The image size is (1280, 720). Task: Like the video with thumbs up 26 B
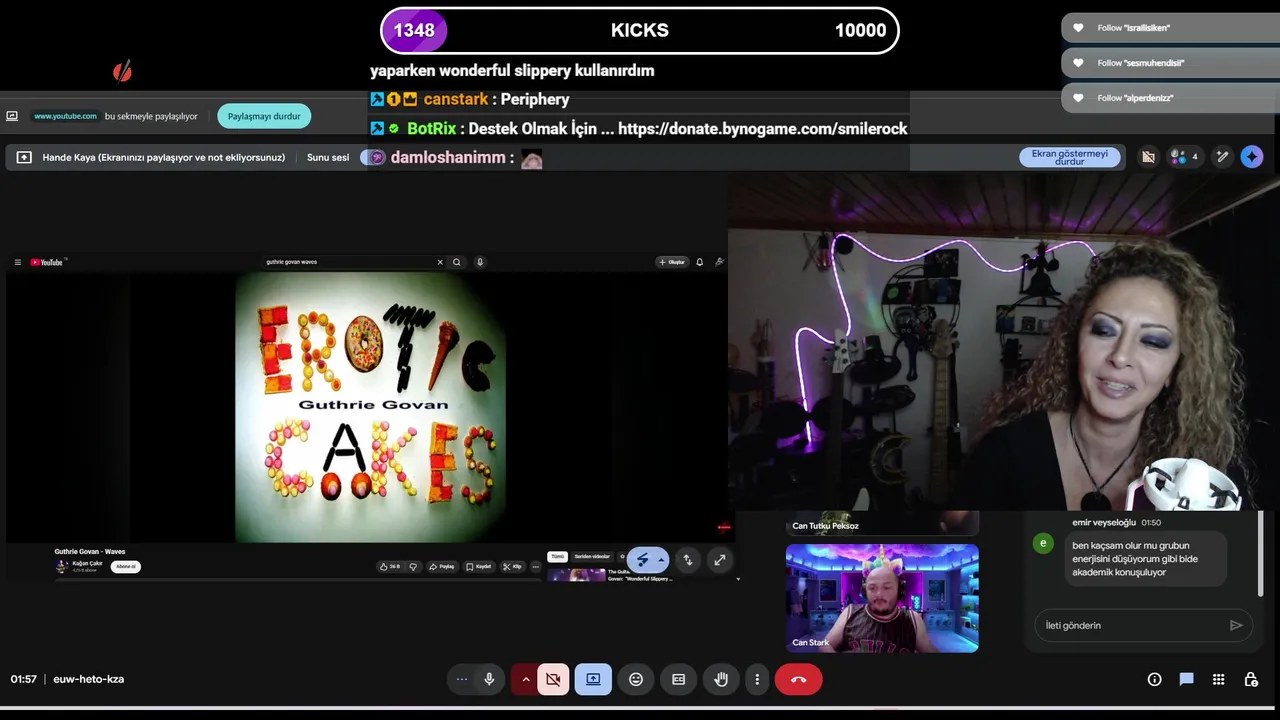pos(390,566)
